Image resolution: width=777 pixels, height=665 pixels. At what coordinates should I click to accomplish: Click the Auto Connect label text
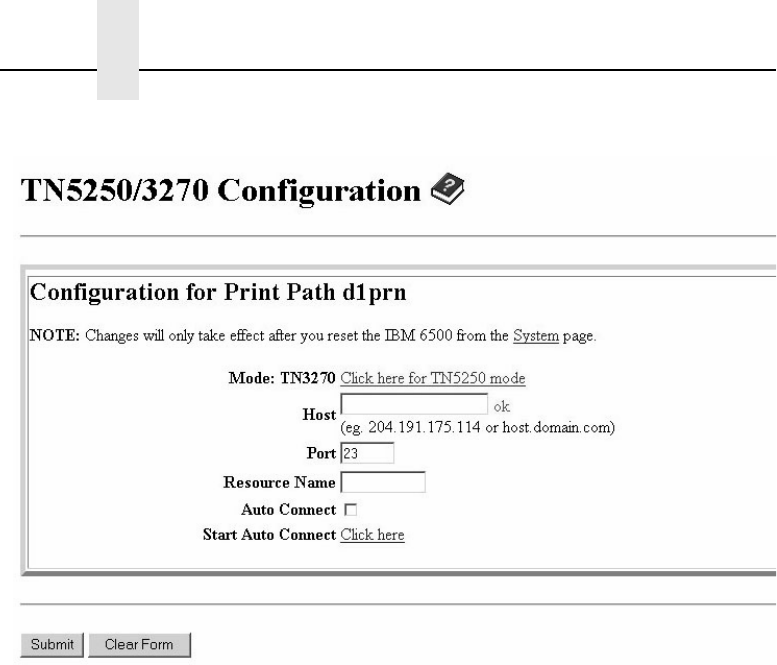(x=288, y=509)
